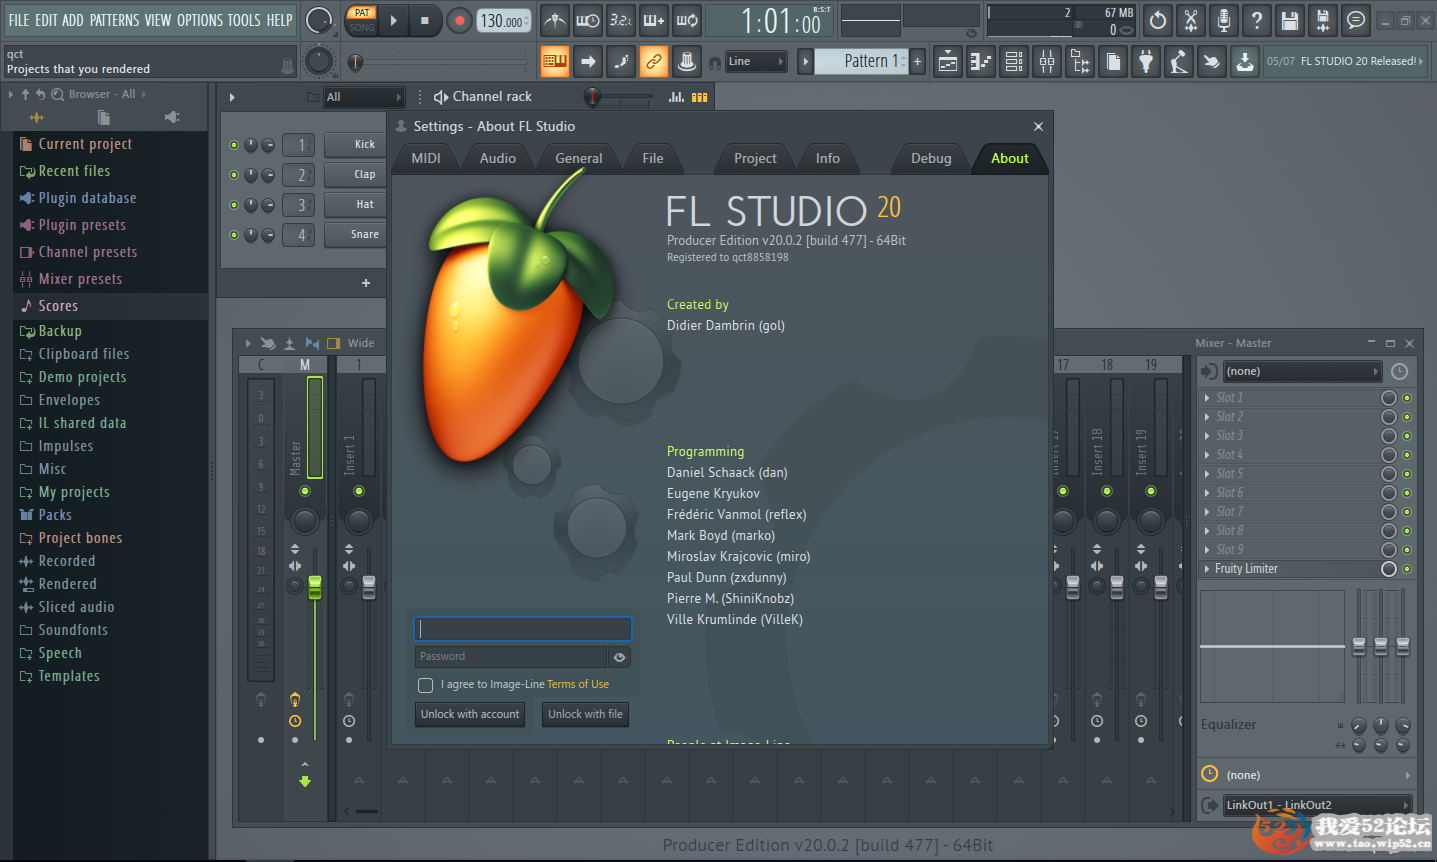This screenshot has height=862, width=1437.
Task: Click the render audio file icon
Action: point(1323,20)
